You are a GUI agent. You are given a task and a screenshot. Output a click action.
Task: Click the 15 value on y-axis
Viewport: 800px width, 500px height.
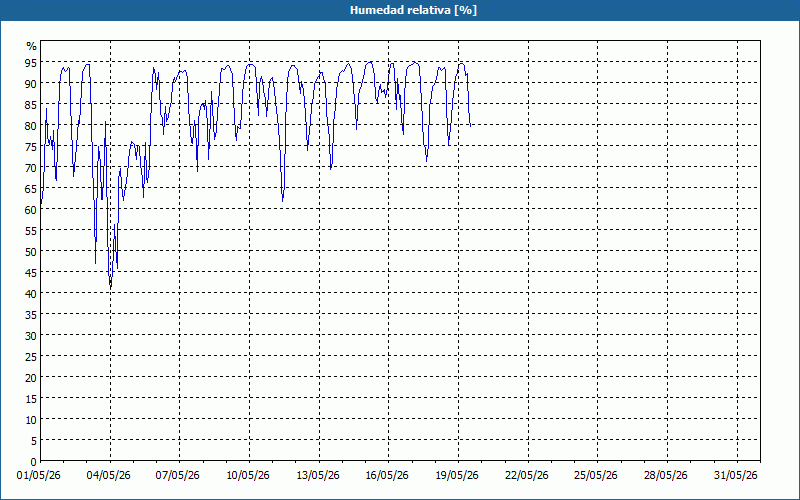point(31,398)
